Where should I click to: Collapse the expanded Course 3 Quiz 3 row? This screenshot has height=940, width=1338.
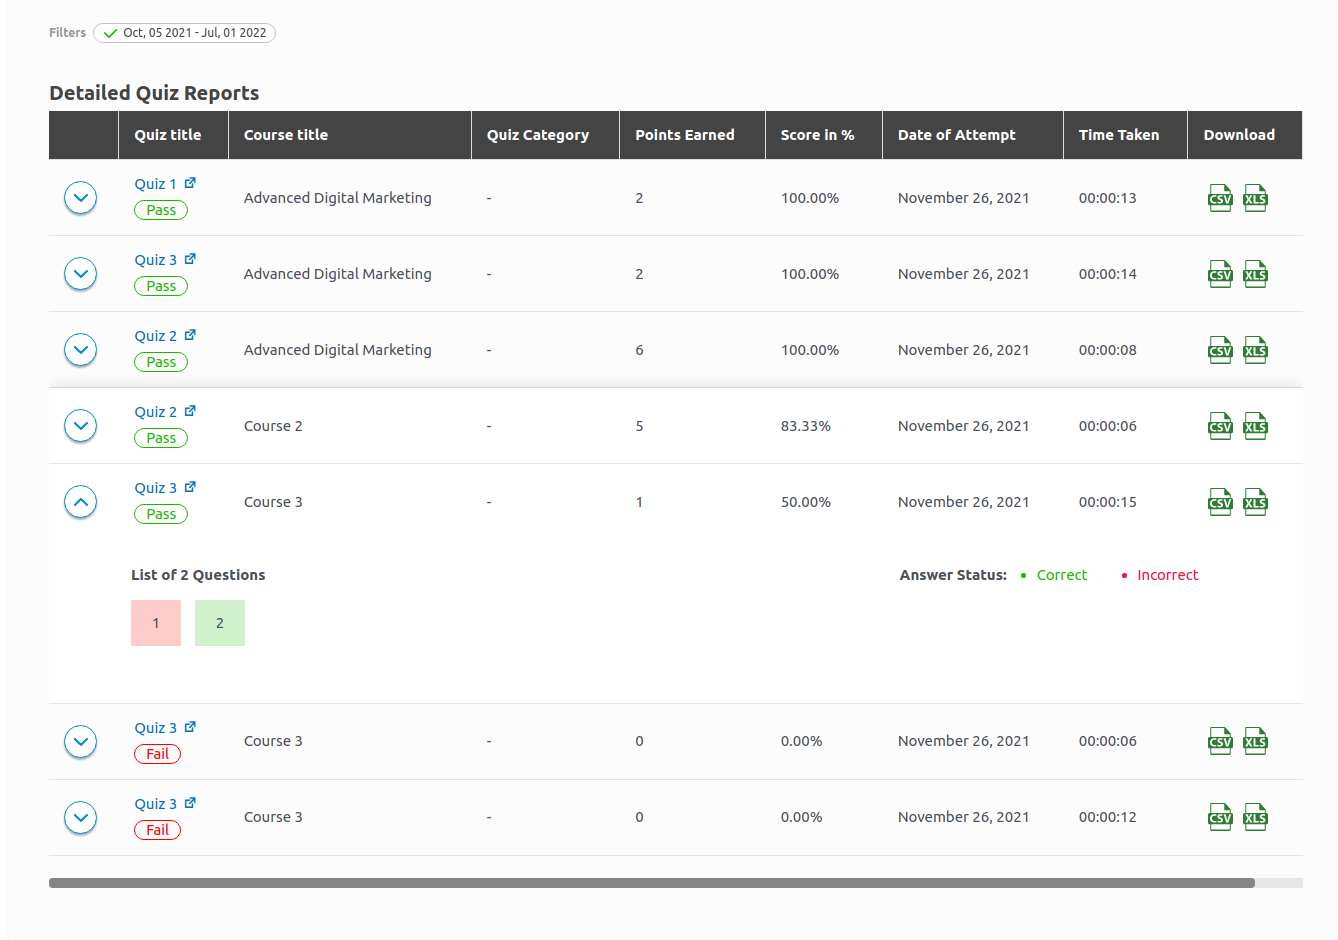click(x=80, y=502)
